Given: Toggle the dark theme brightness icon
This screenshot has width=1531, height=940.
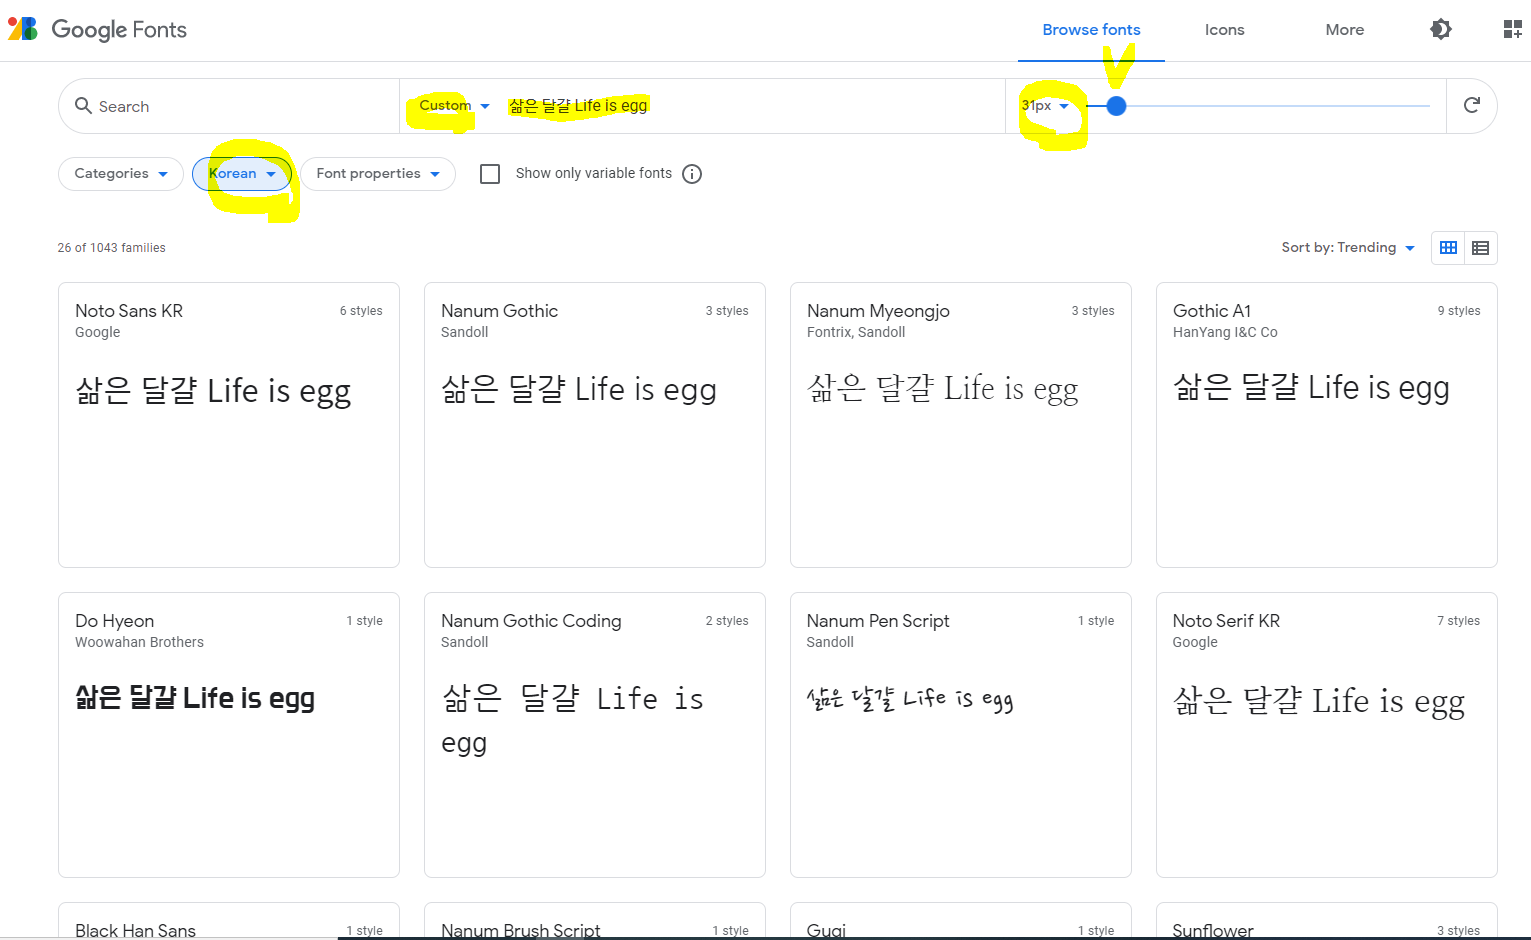Looking at the screenshot, I should pyautogui.click(x=1441, y=29).
